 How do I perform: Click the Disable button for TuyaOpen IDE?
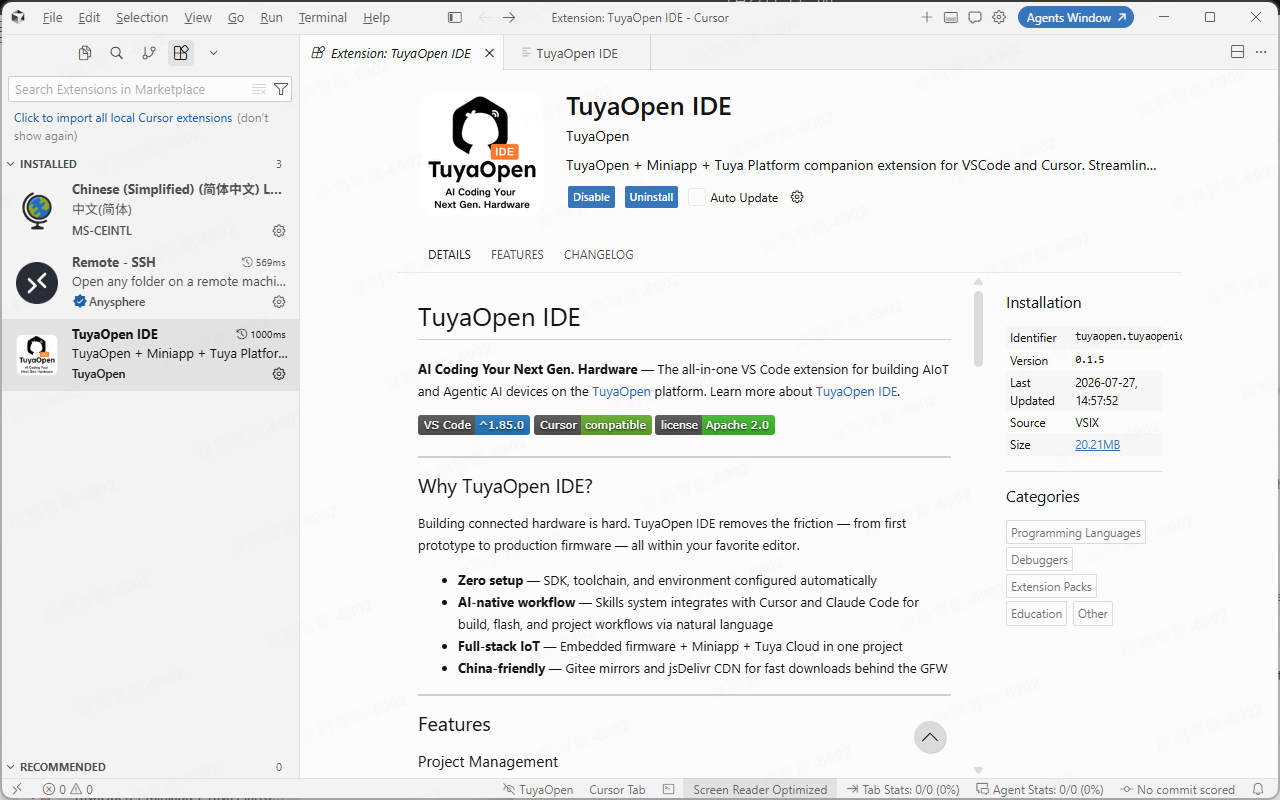coord(591,197)
